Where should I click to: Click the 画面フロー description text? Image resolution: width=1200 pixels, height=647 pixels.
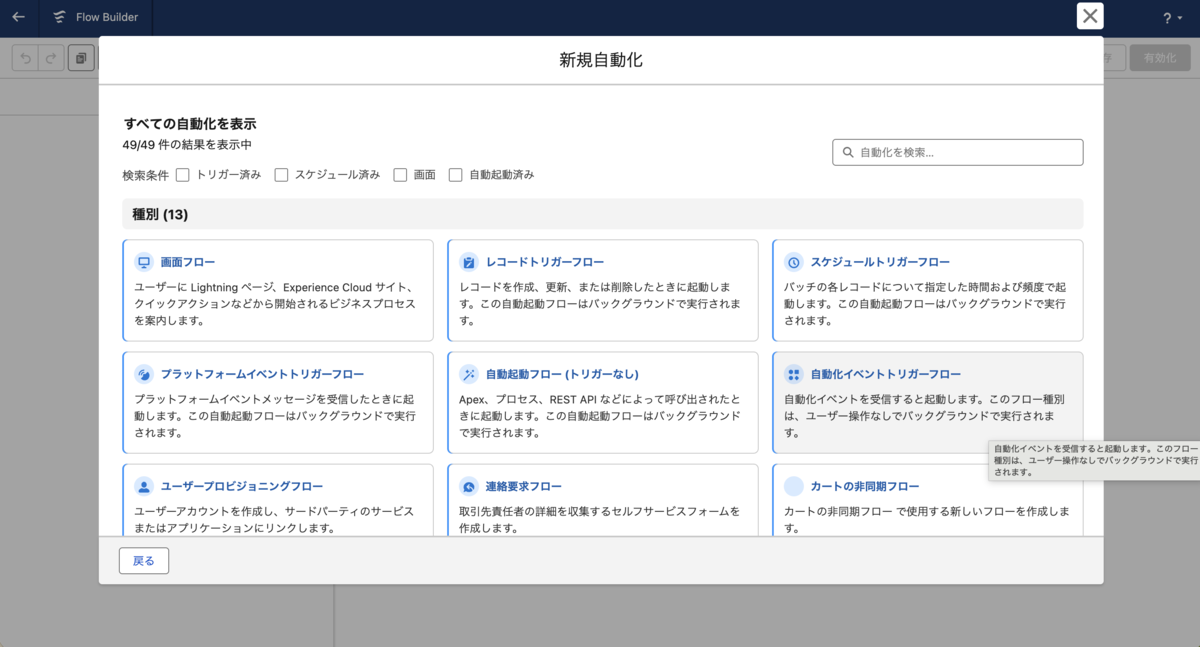[x=275, y=304]
